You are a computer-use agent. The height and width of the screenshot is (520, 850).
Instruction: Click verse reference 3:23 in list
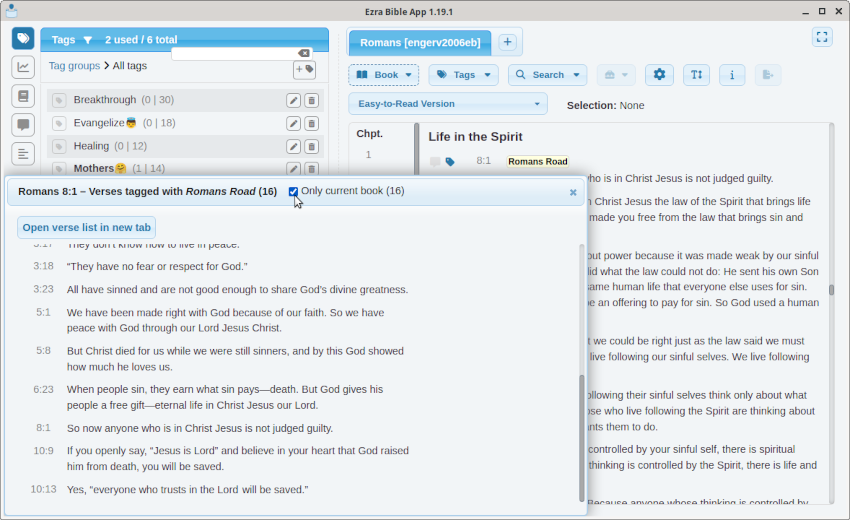tap(43, 290)
